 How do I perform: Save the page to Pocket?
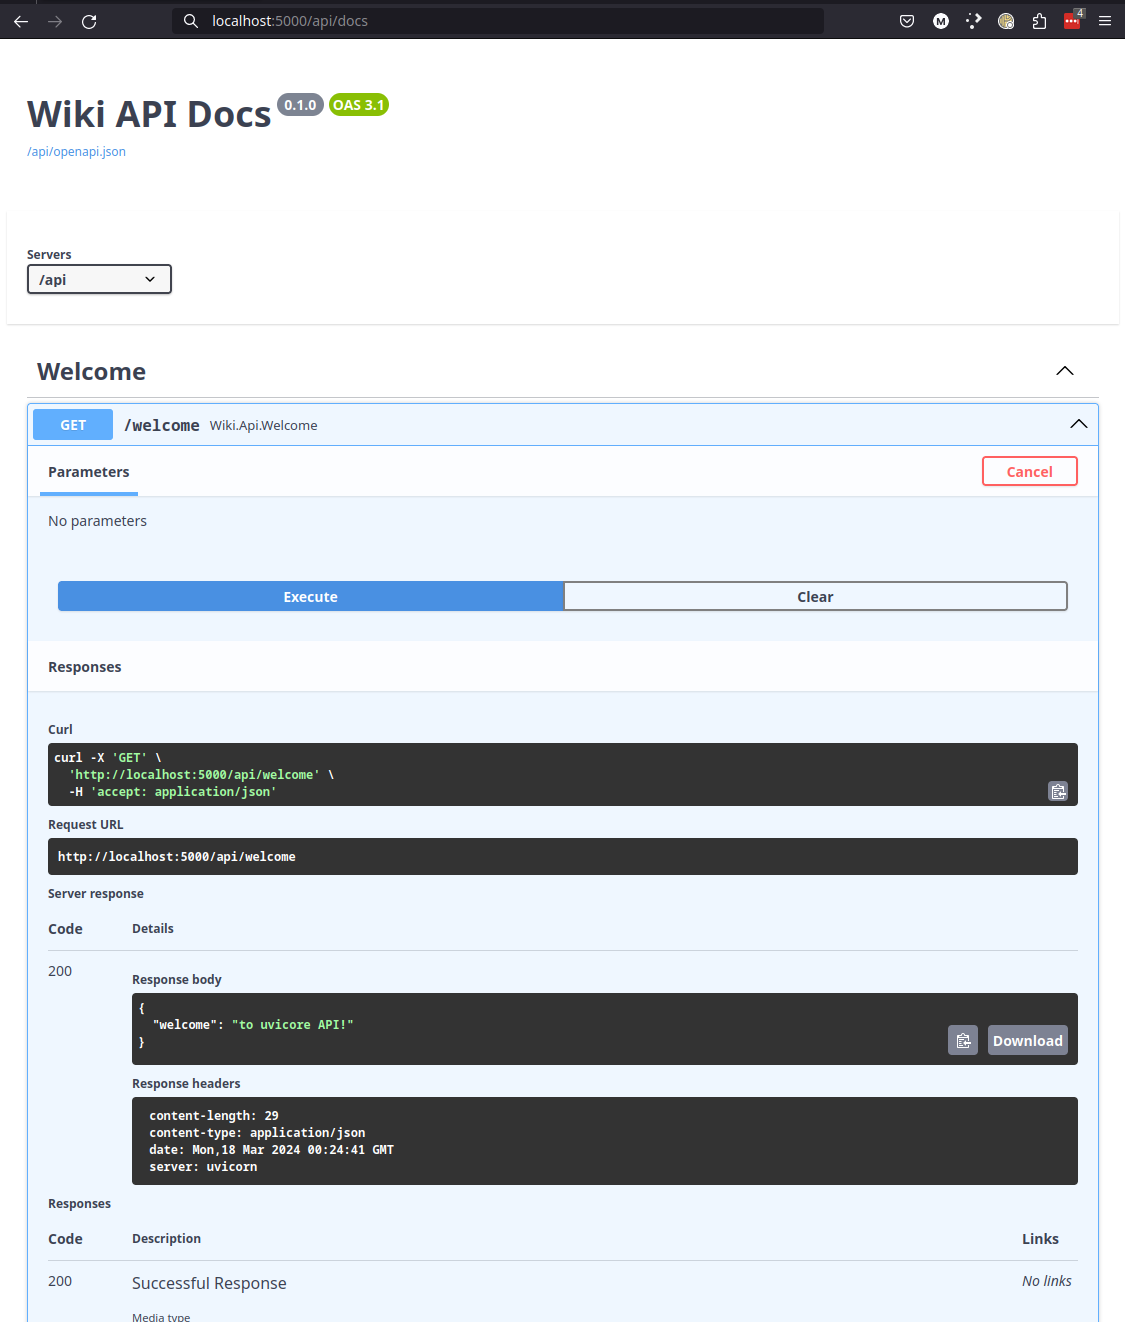(906, 21)
